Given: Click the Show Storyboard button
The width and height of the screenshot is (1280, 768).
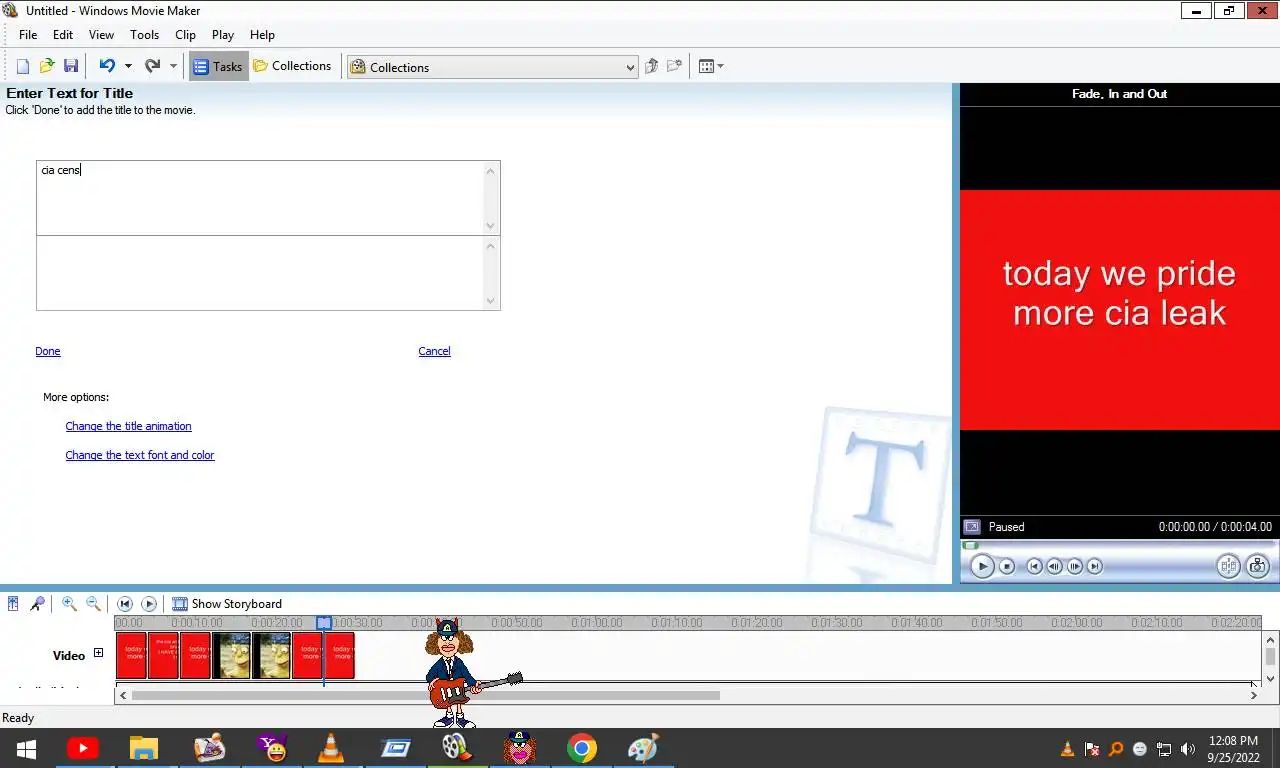Looking at the screenshot, I should pos(227,604).
